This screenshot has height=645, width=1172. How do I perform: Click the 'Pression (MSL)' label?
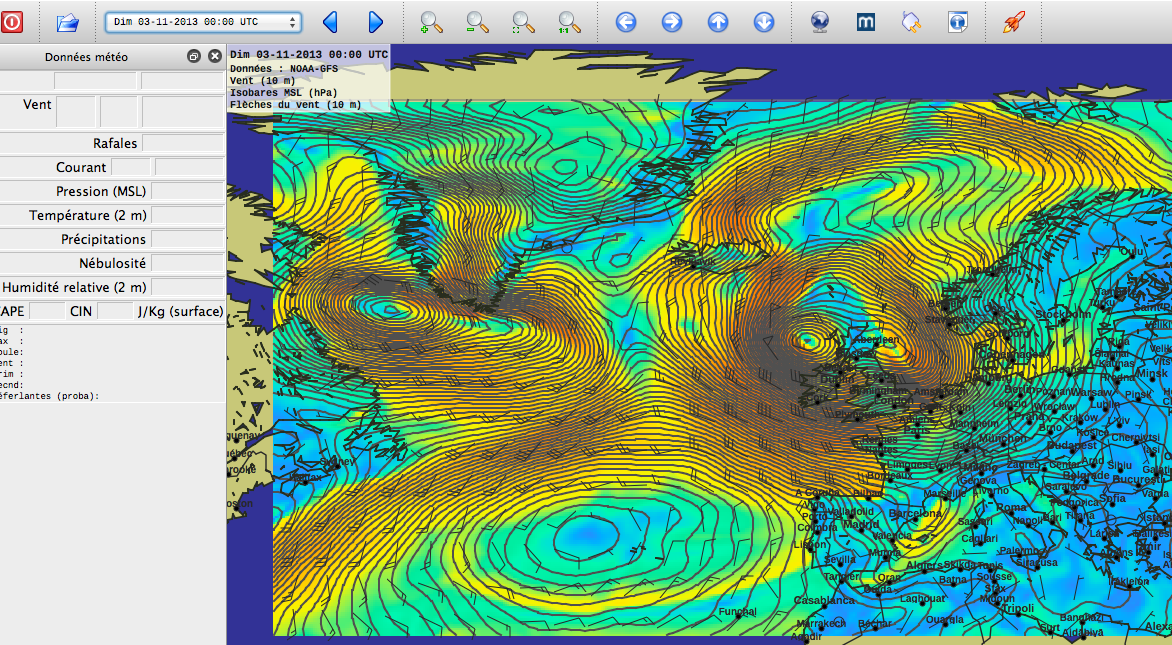point(101,191)
